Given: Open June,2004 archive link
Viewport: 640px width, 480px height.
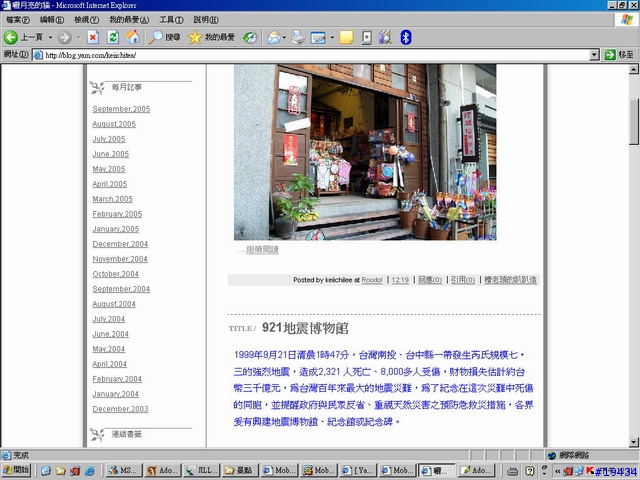Looking at the screenshot, I should click(x=110, y=334).
